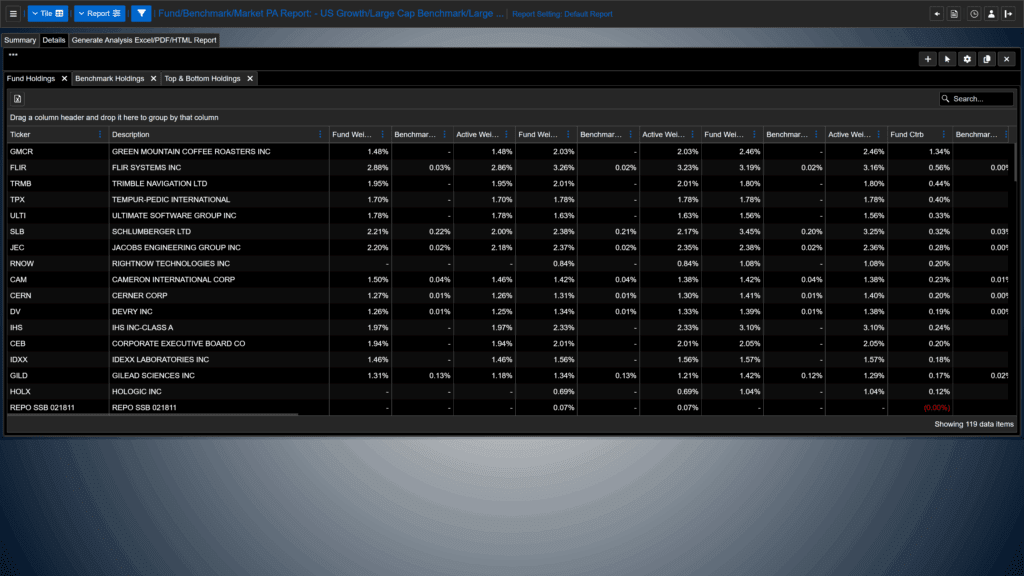Click the duplicate panel icon
The width and height of the screenshot is (1024, 576).
point(987,59)
